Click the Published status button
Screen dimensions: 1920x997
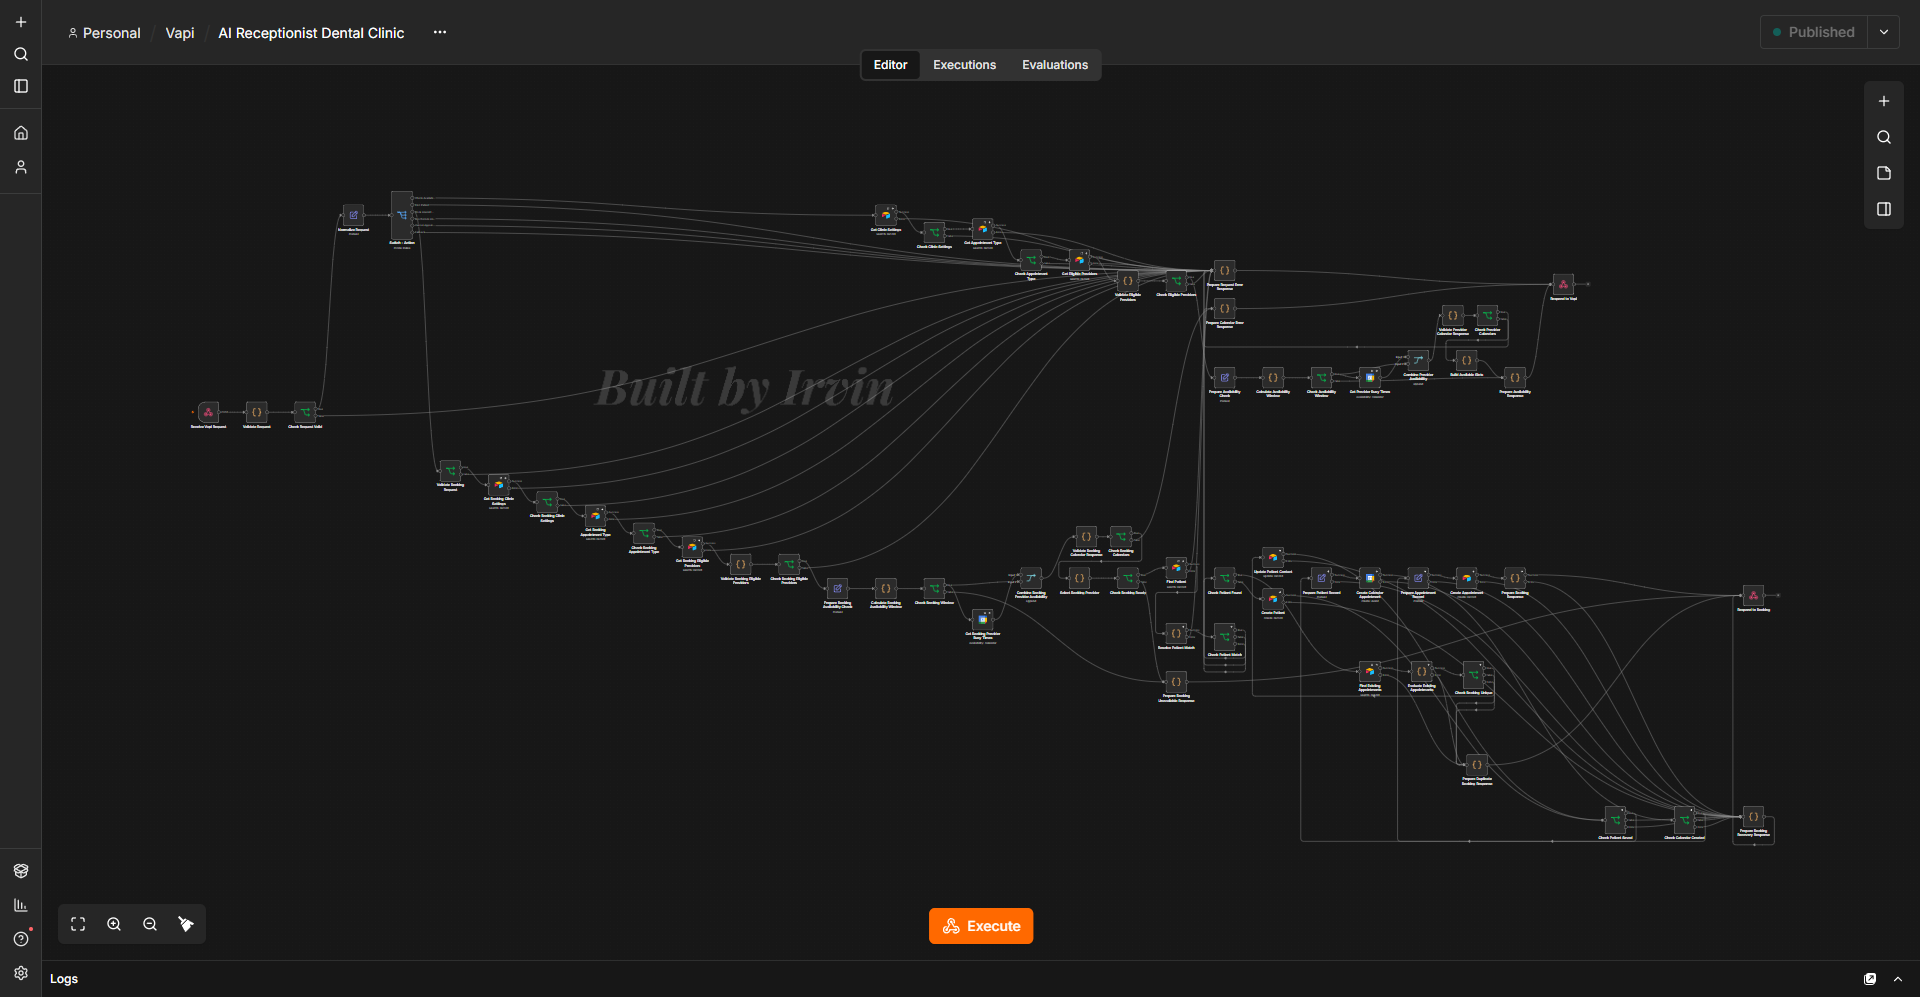1814,32
